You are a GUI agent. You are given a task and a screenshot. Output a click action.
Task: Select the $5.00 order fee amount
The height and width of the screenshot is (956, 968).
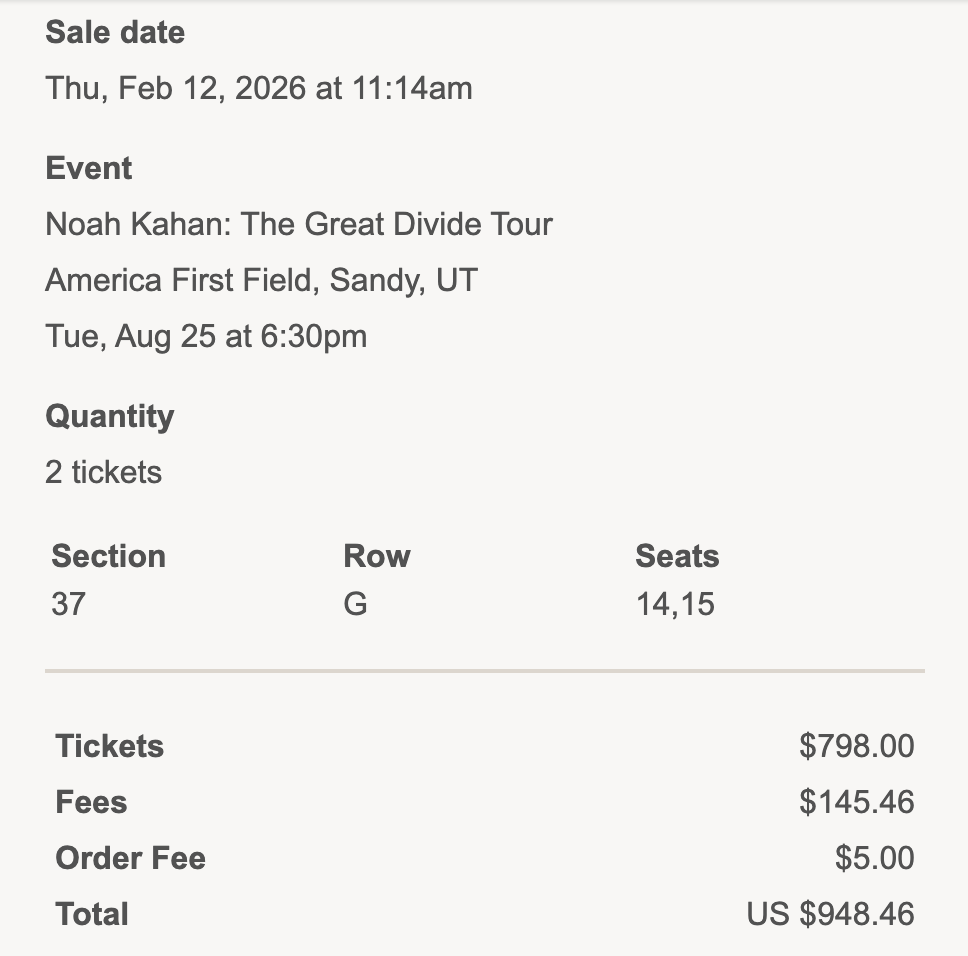pyautogui.click(x=874, y=858)
